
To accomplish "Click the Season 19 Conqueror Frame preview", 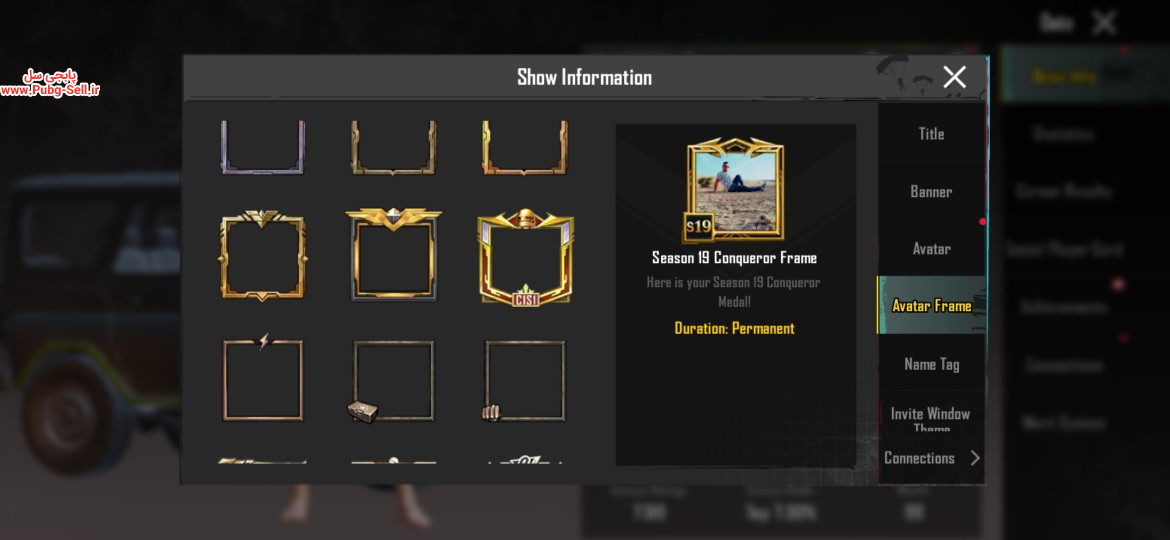I will coord(733,189).
